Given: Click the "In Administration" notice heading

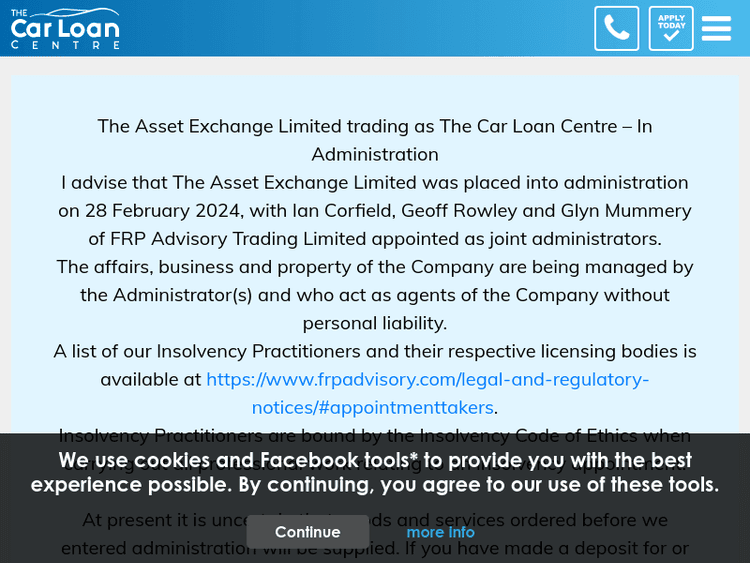Looking at the screenshot, I should tap(375, 140).
